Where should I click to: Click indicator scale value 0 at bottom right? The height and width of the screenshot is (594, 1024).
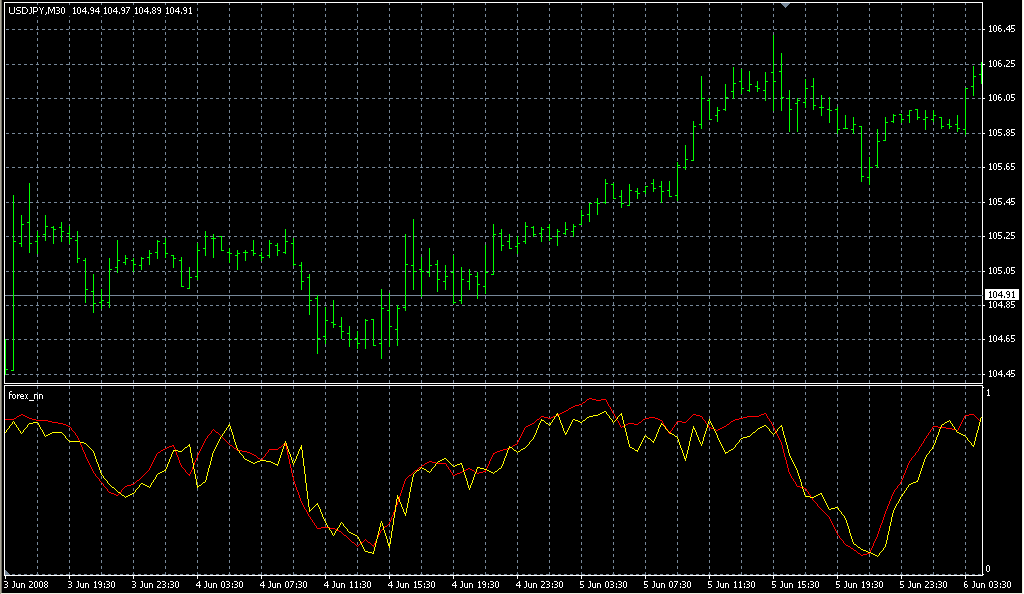[988, 569]
